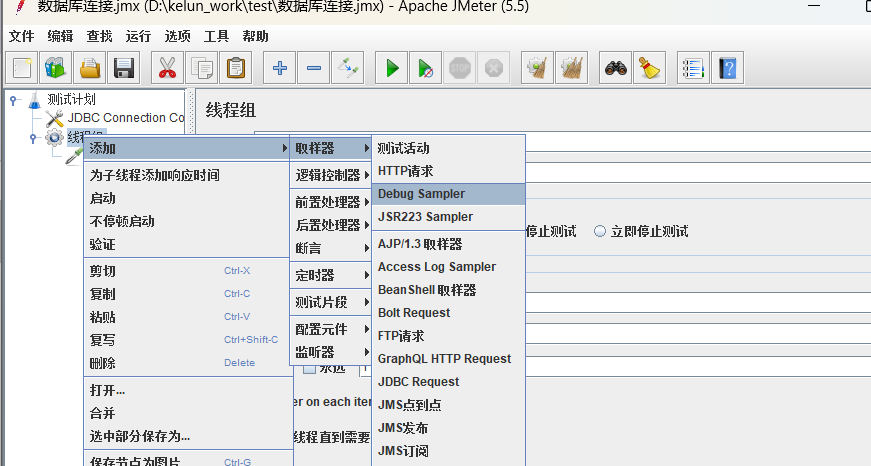871x466 pixels.
Task: Select JDBC Connection Configuration tree item
Action: click(x=115, y=118)
